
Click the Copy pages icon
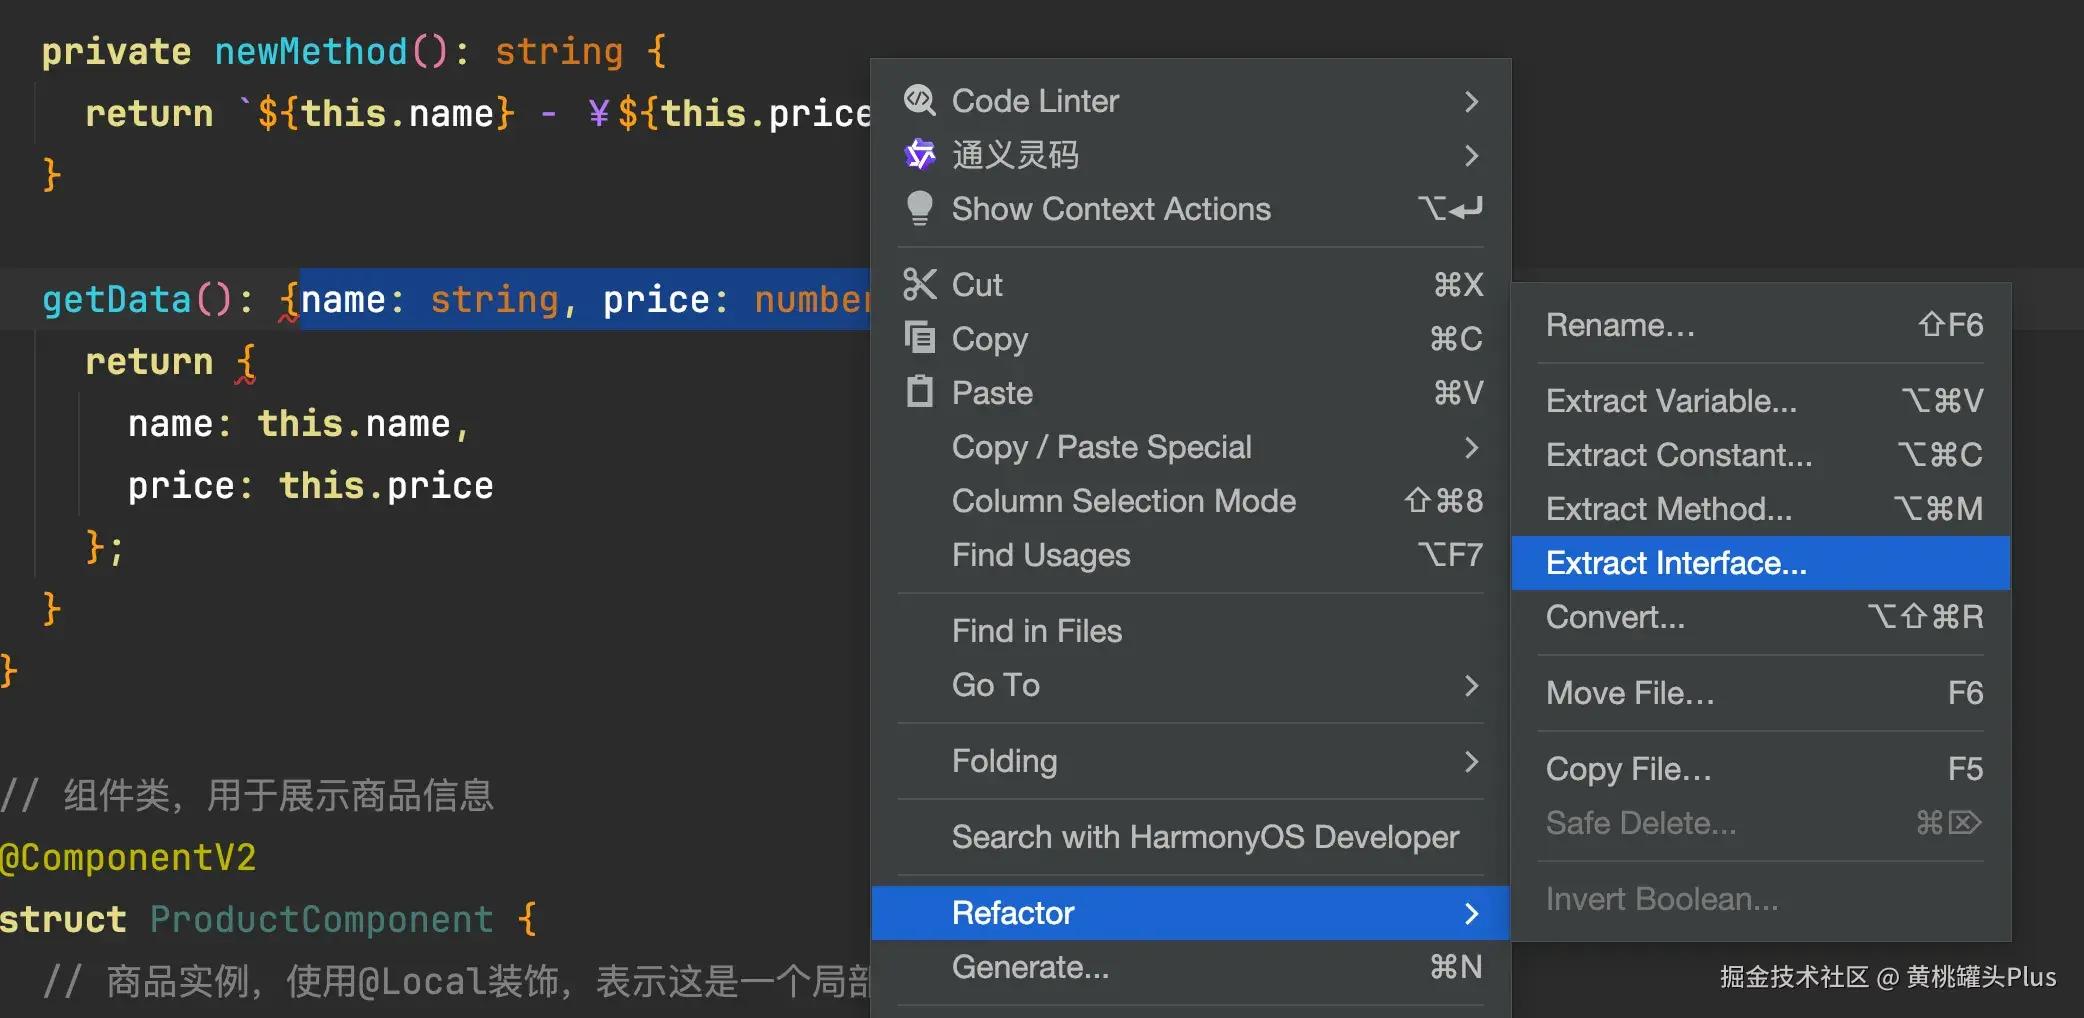click(919, 338)
